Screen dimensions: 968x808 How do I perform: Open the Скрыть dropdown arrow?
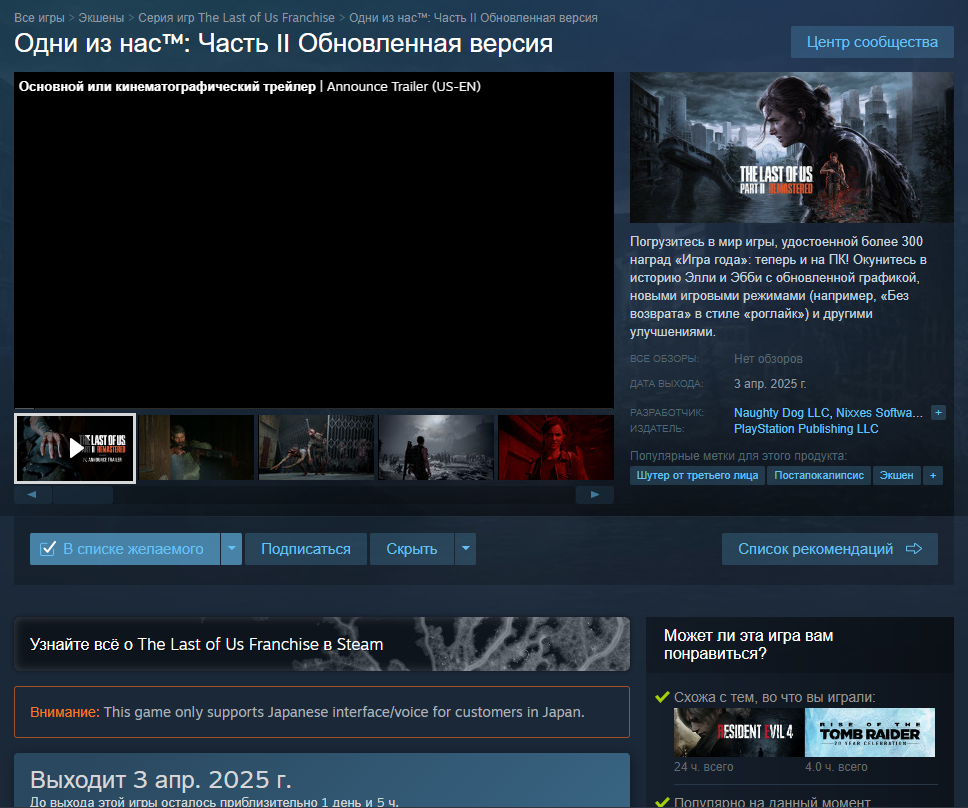[465, 549]
